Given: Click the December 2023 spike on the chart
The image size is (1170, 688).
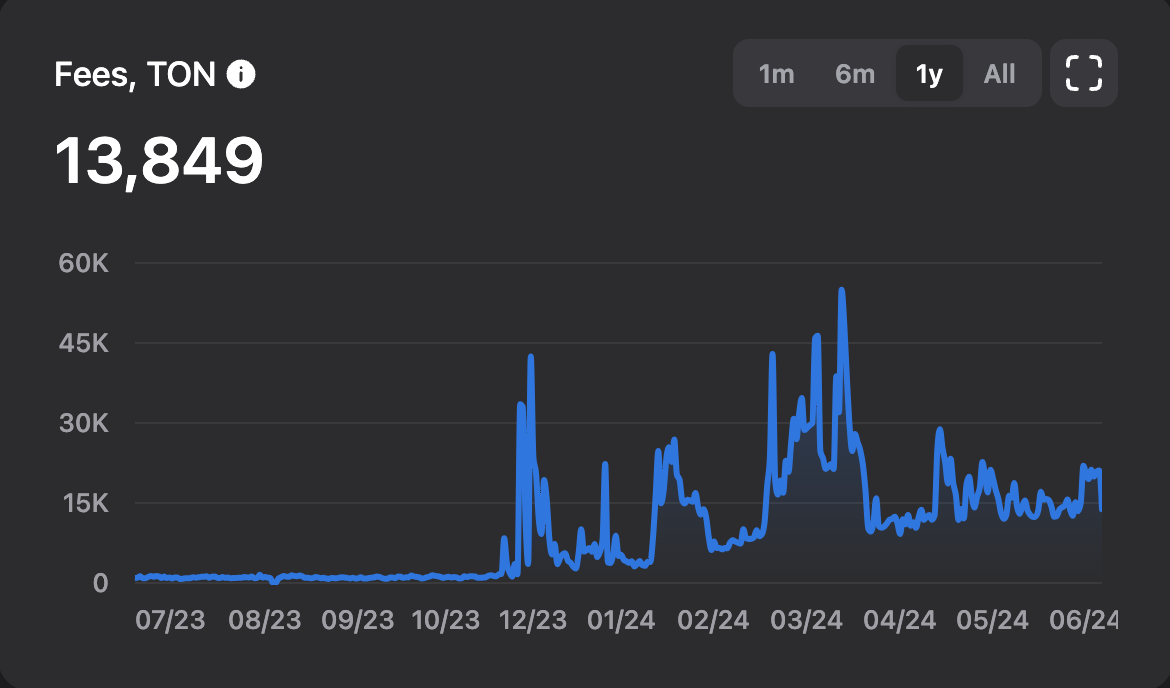Looking at the screenshot, I should 531,357.
